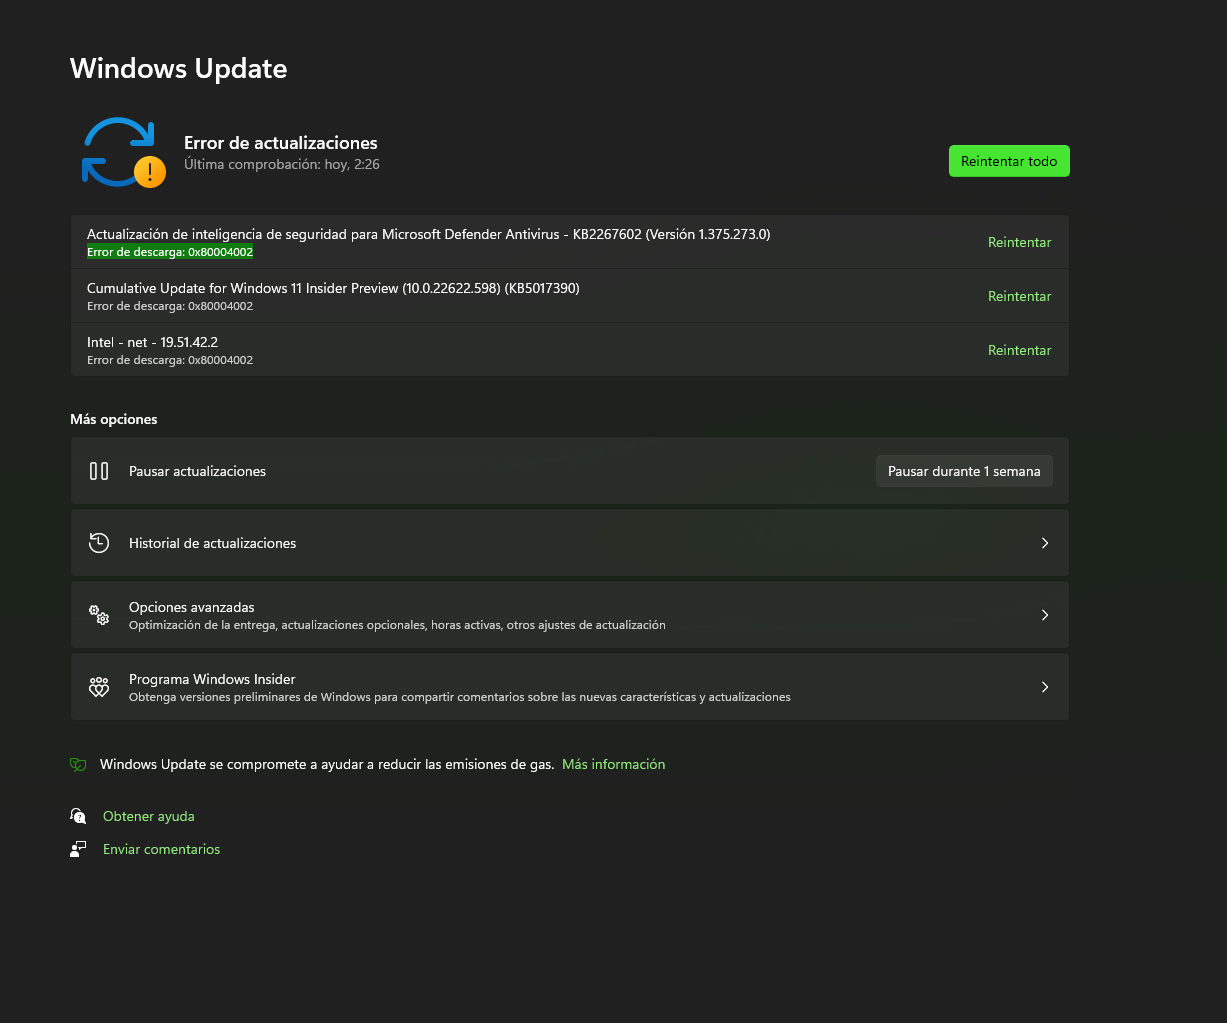
Task: Click the Windows Update emissions commitment text
Action: (327, 764)
